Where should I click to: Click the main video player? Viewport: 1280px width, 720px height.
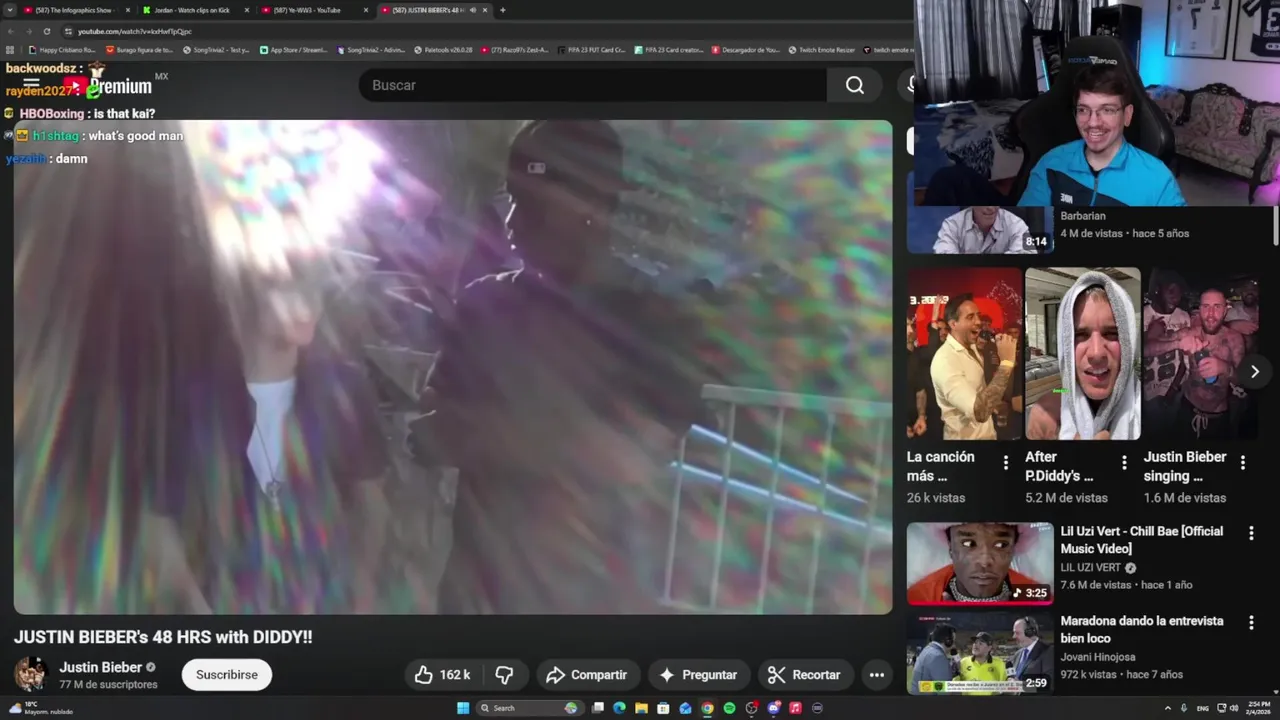453,367
